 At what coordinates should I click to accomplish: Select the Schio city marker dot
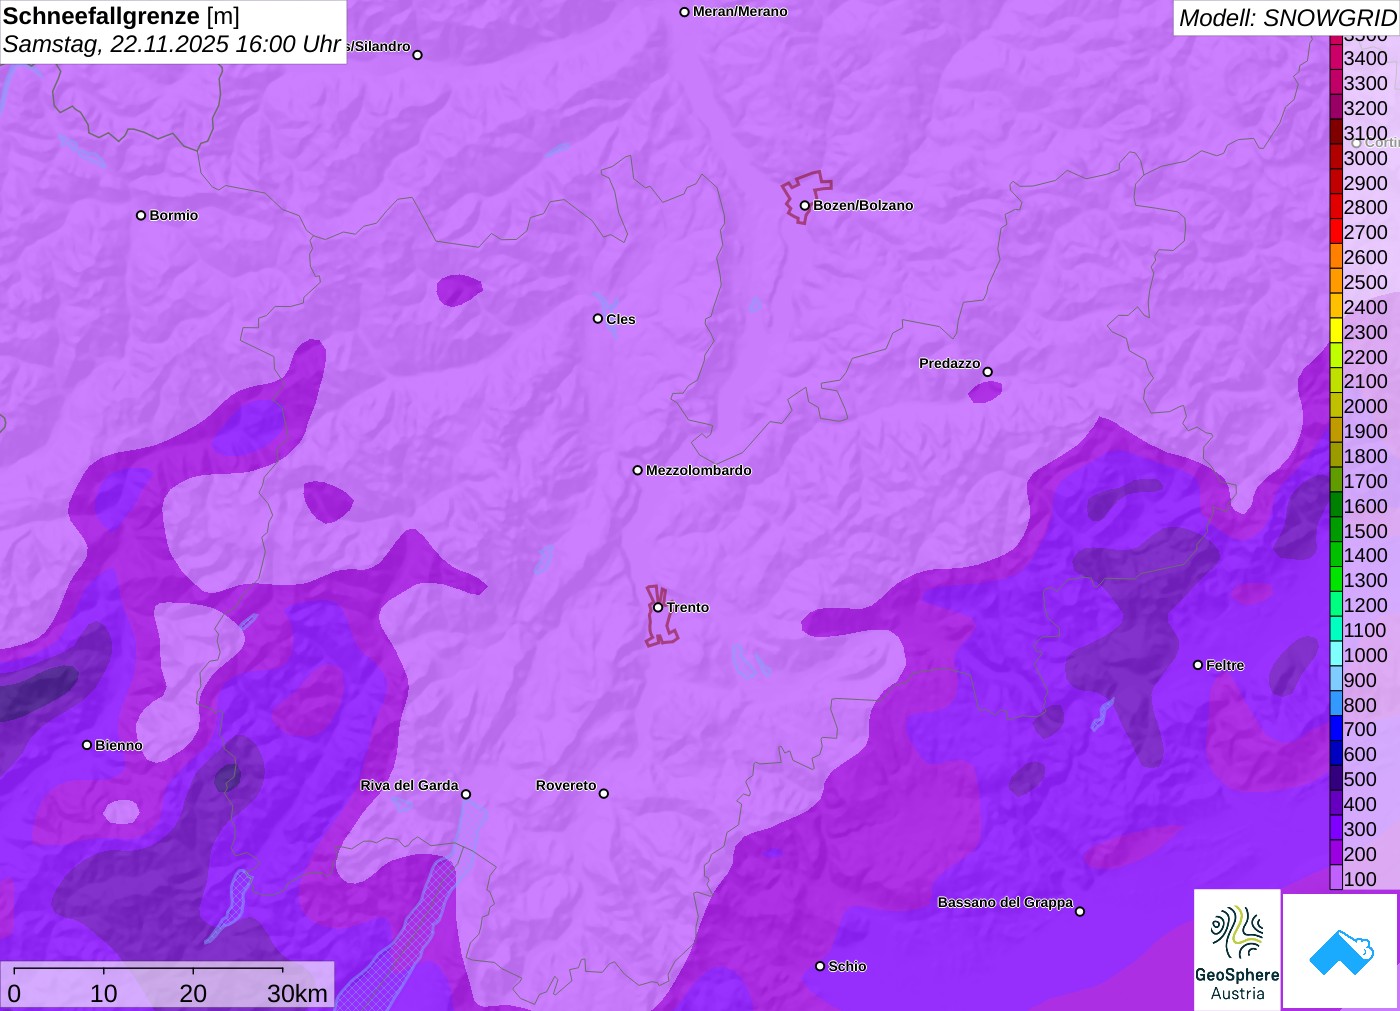click(820, 966)
